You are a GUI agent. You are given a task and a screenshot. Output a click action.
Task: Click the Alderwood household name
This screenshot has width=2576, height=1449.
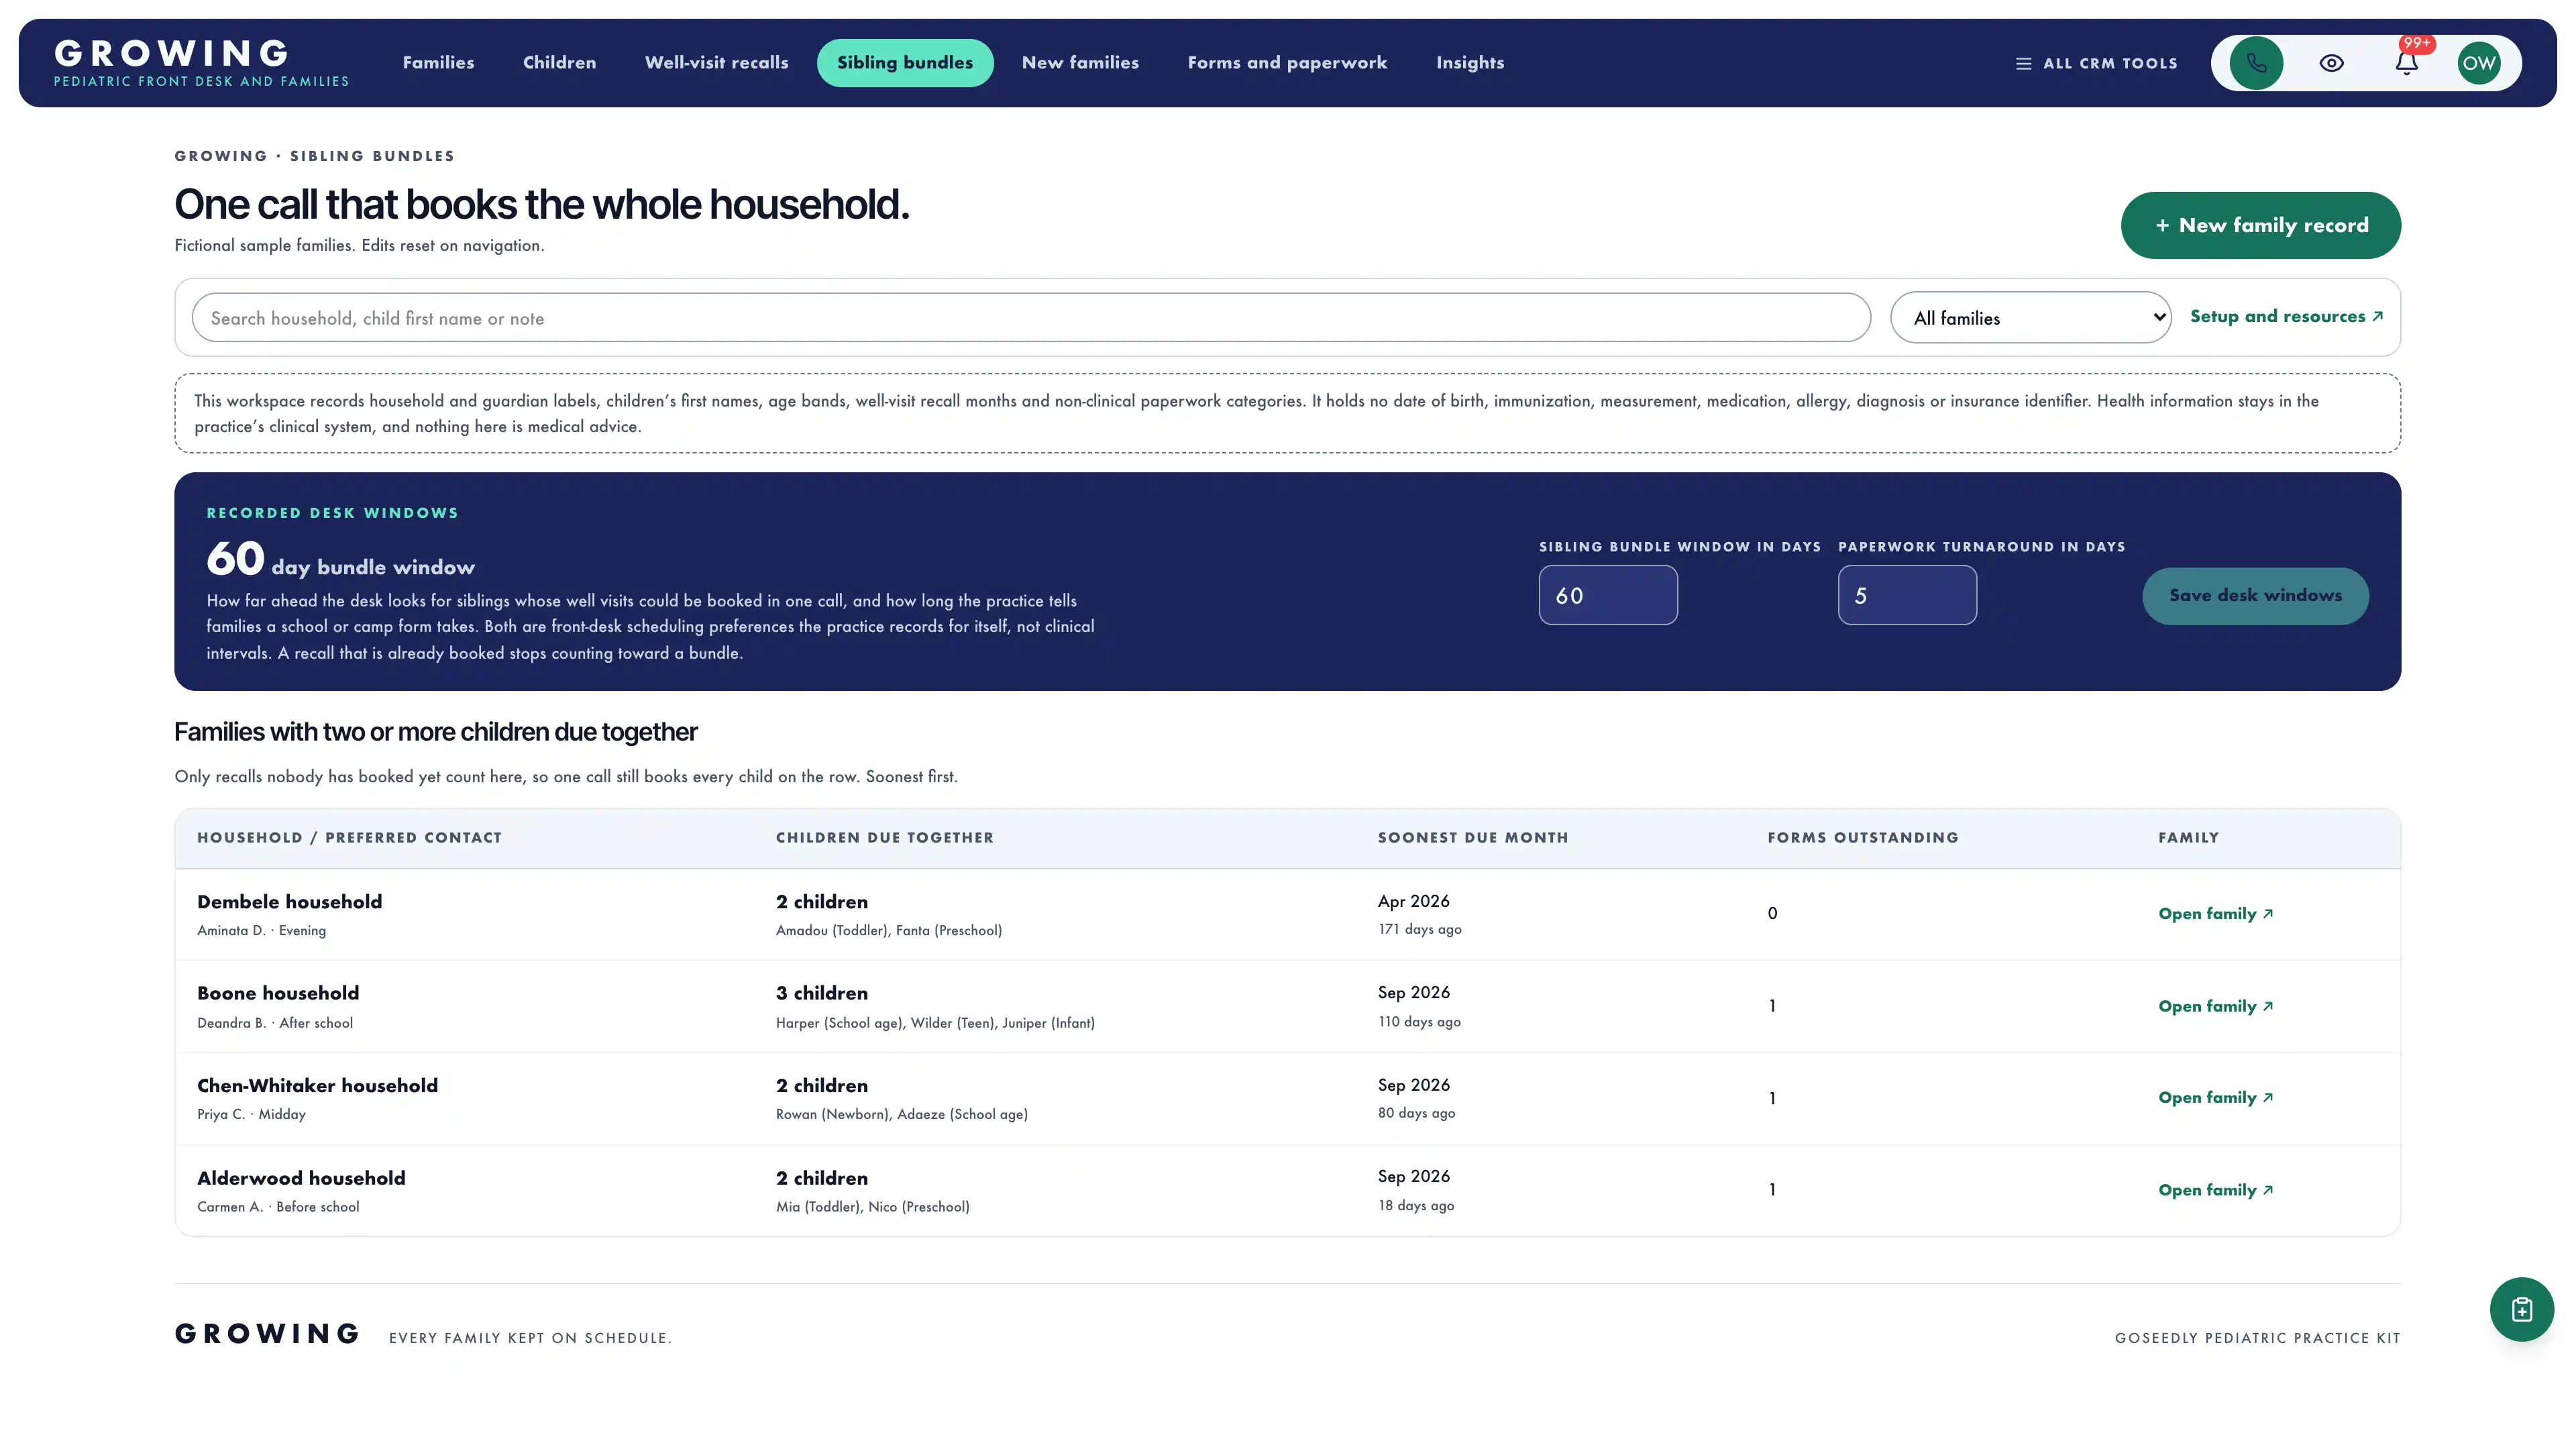click(301, 1178)
